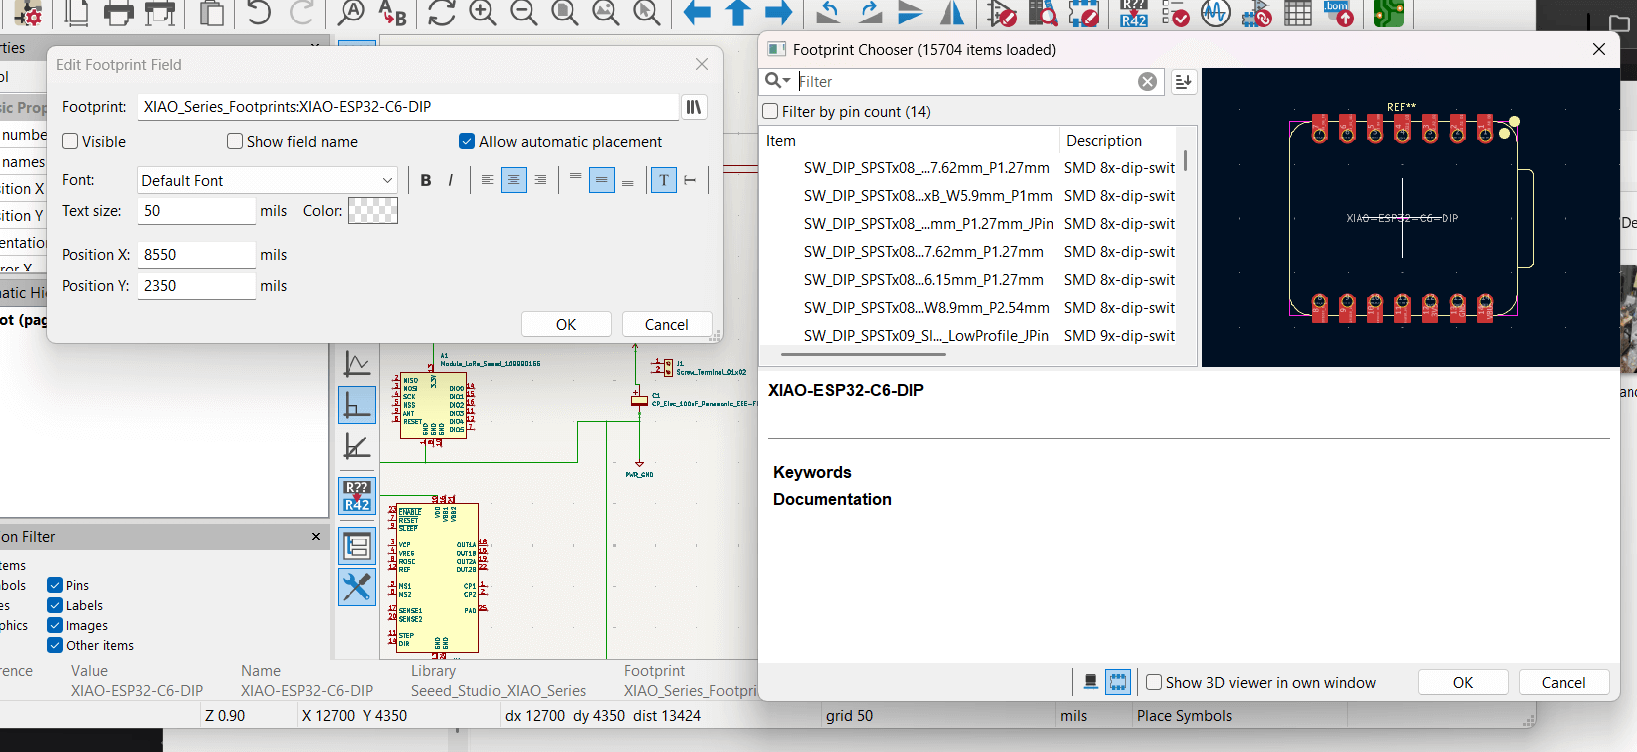Enable the Visible checkbox
This screenshot has width=1637, height=752.
[71, 142]
